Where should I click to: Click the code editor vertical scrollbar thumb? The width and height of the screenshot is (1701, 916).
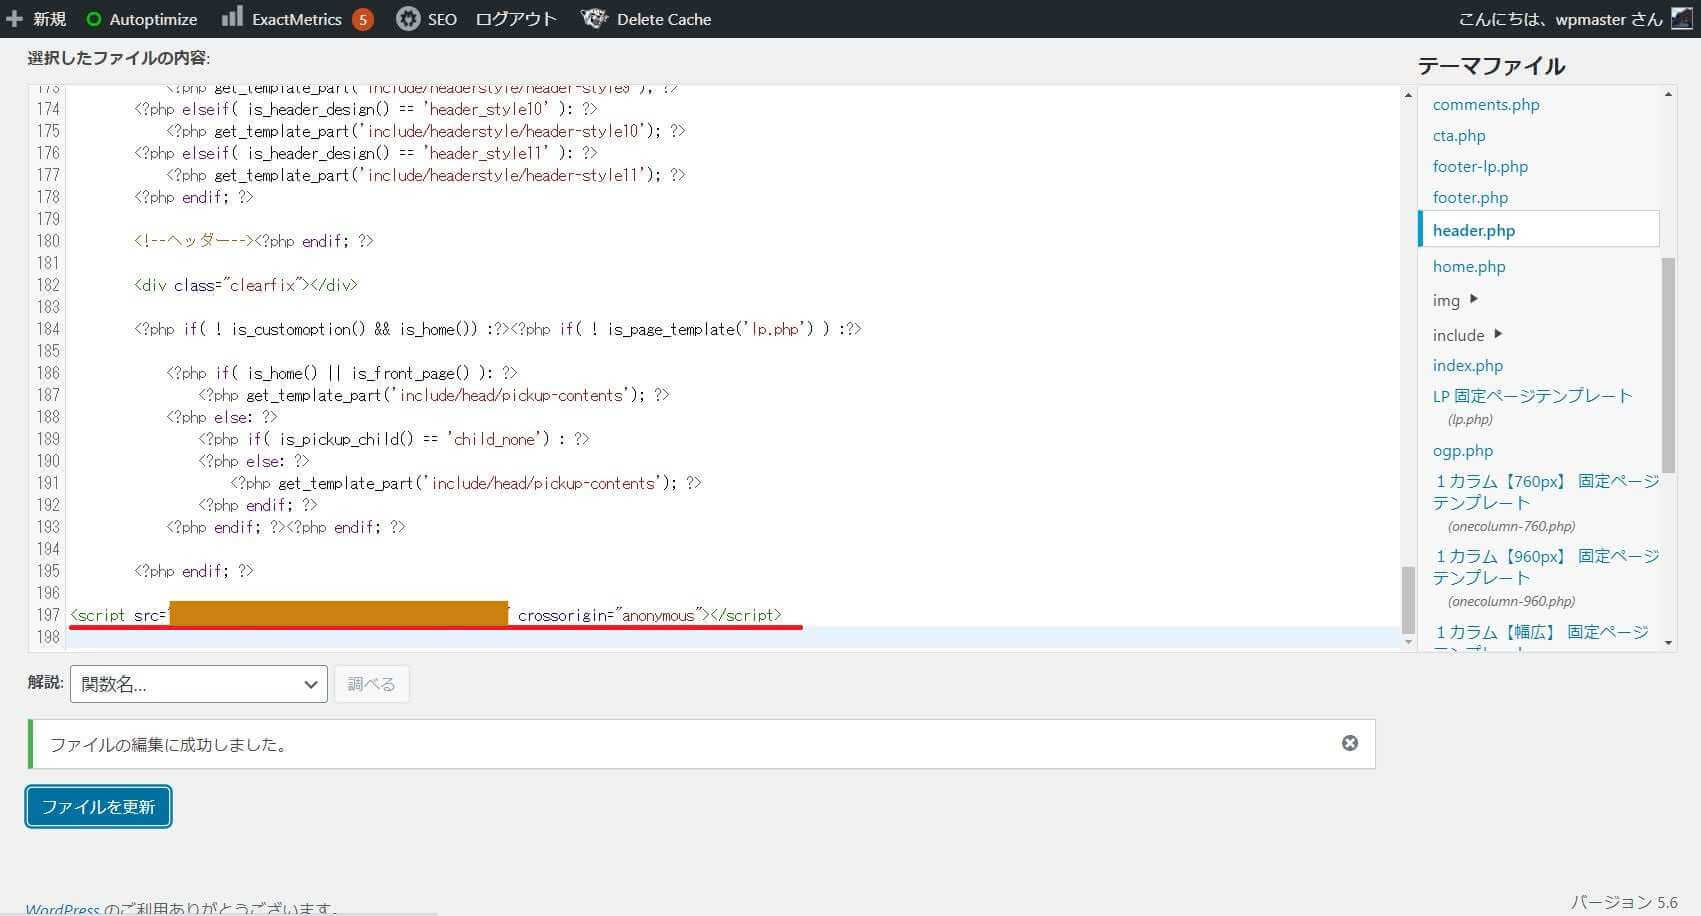point(1408,599)
